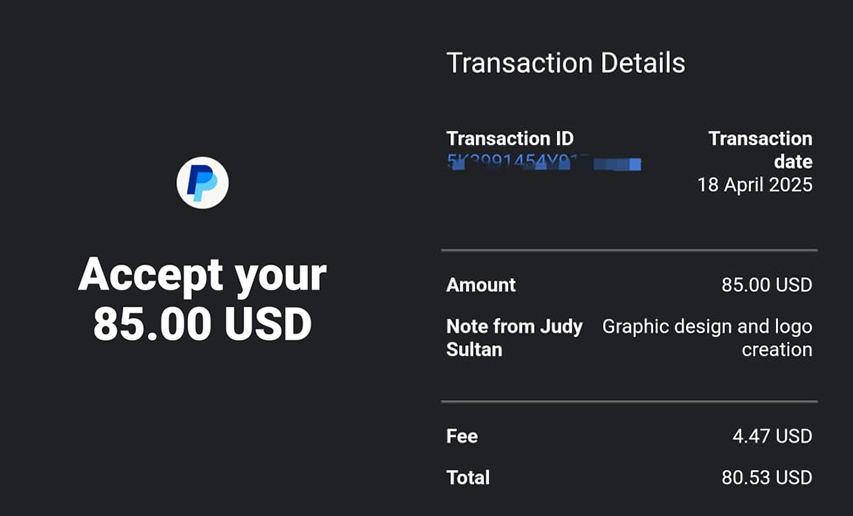
Task: Click the PayPal logo icon
Action: [202, 183]
